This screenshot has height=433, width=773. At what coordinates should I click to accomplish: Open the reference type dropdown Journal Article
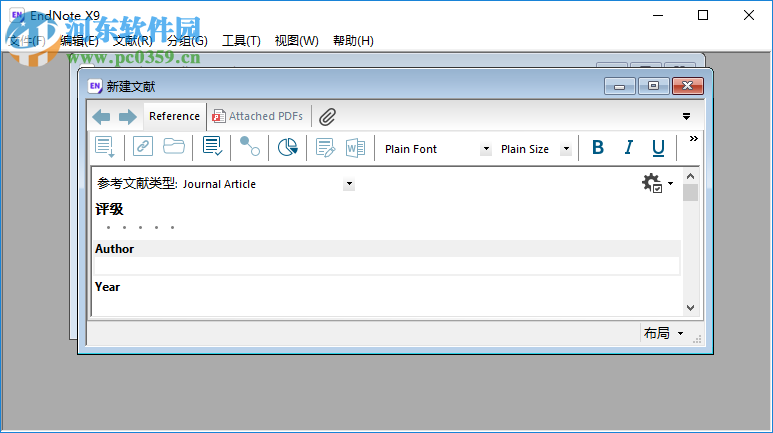tap(349, 184)
